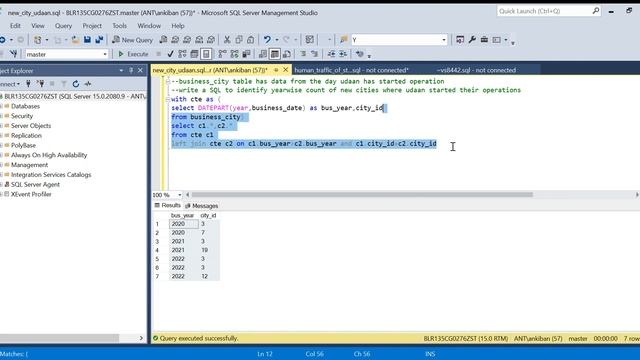This screenshot has width=640, height=360.
Task: Refresh the Object Explorer tree
Action: 76,84
